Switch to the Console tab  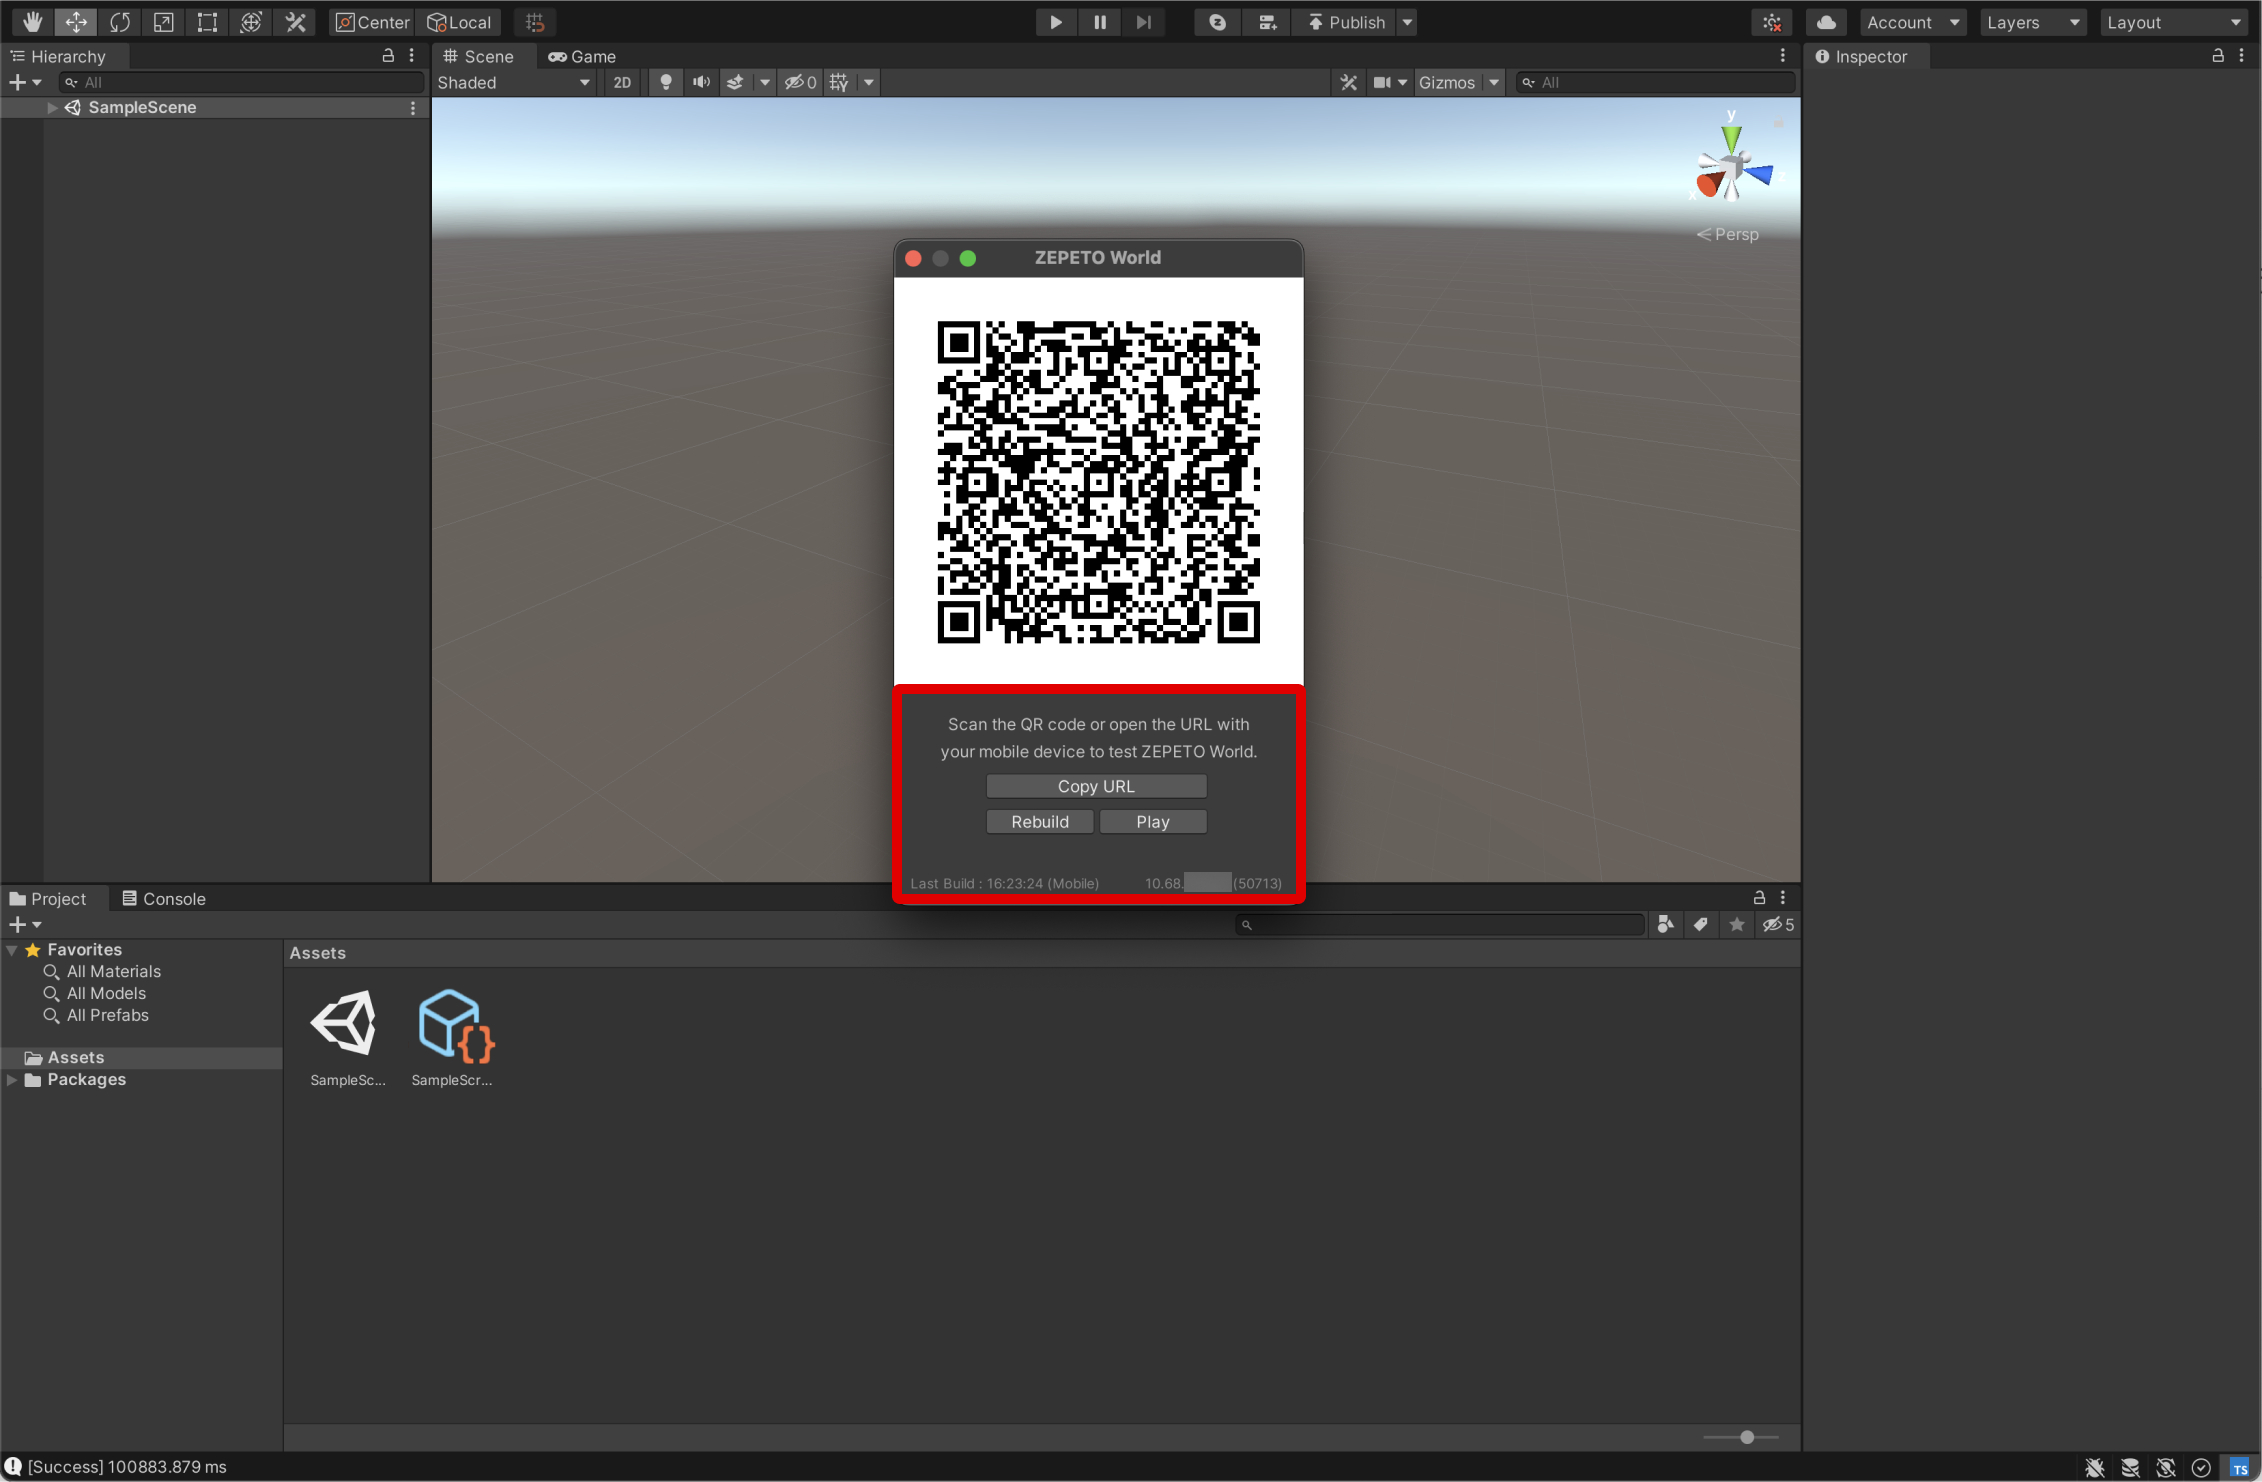tap(164, 899)
